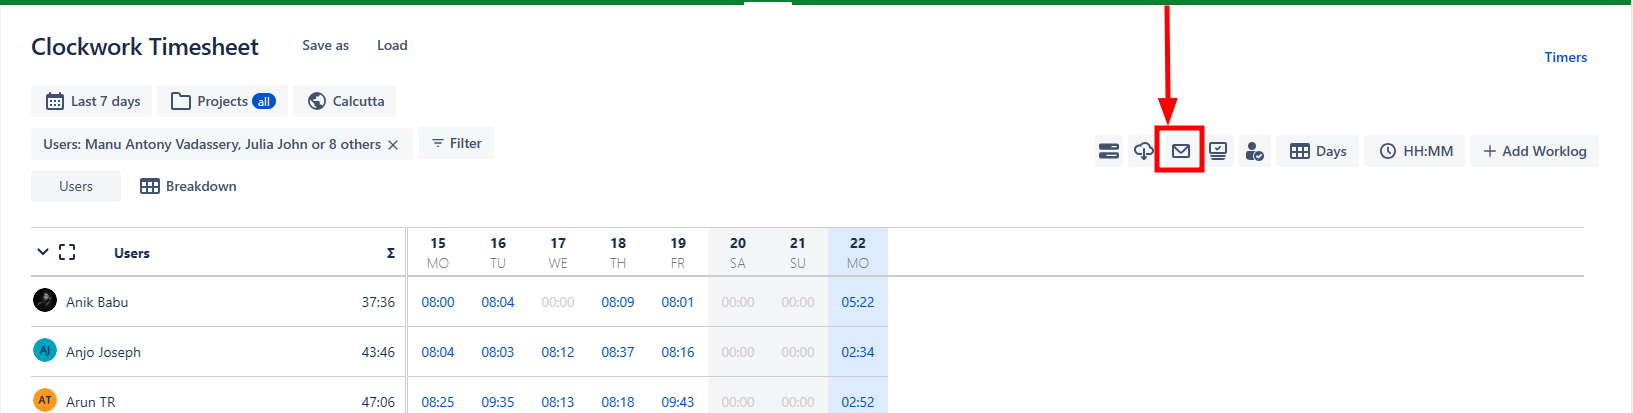The image size is (1633, 413).
Task: Open the Projects all selector
Action: [223, 101]
